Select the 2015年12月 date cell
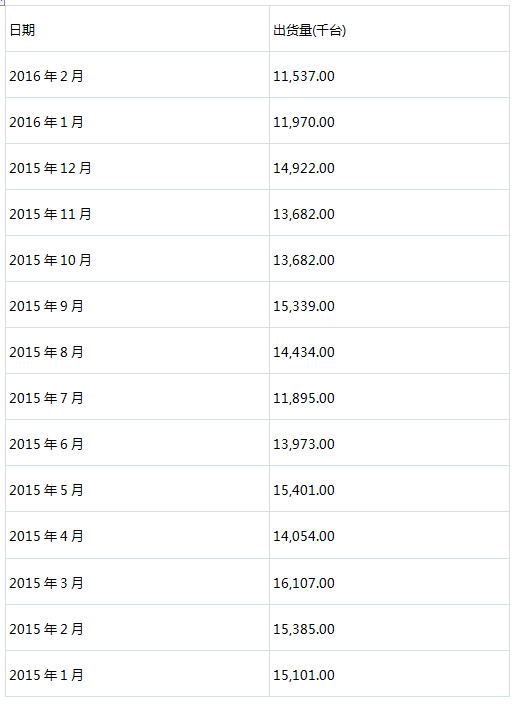This screenshot has height=708, width=514. [x=137, y=167]
